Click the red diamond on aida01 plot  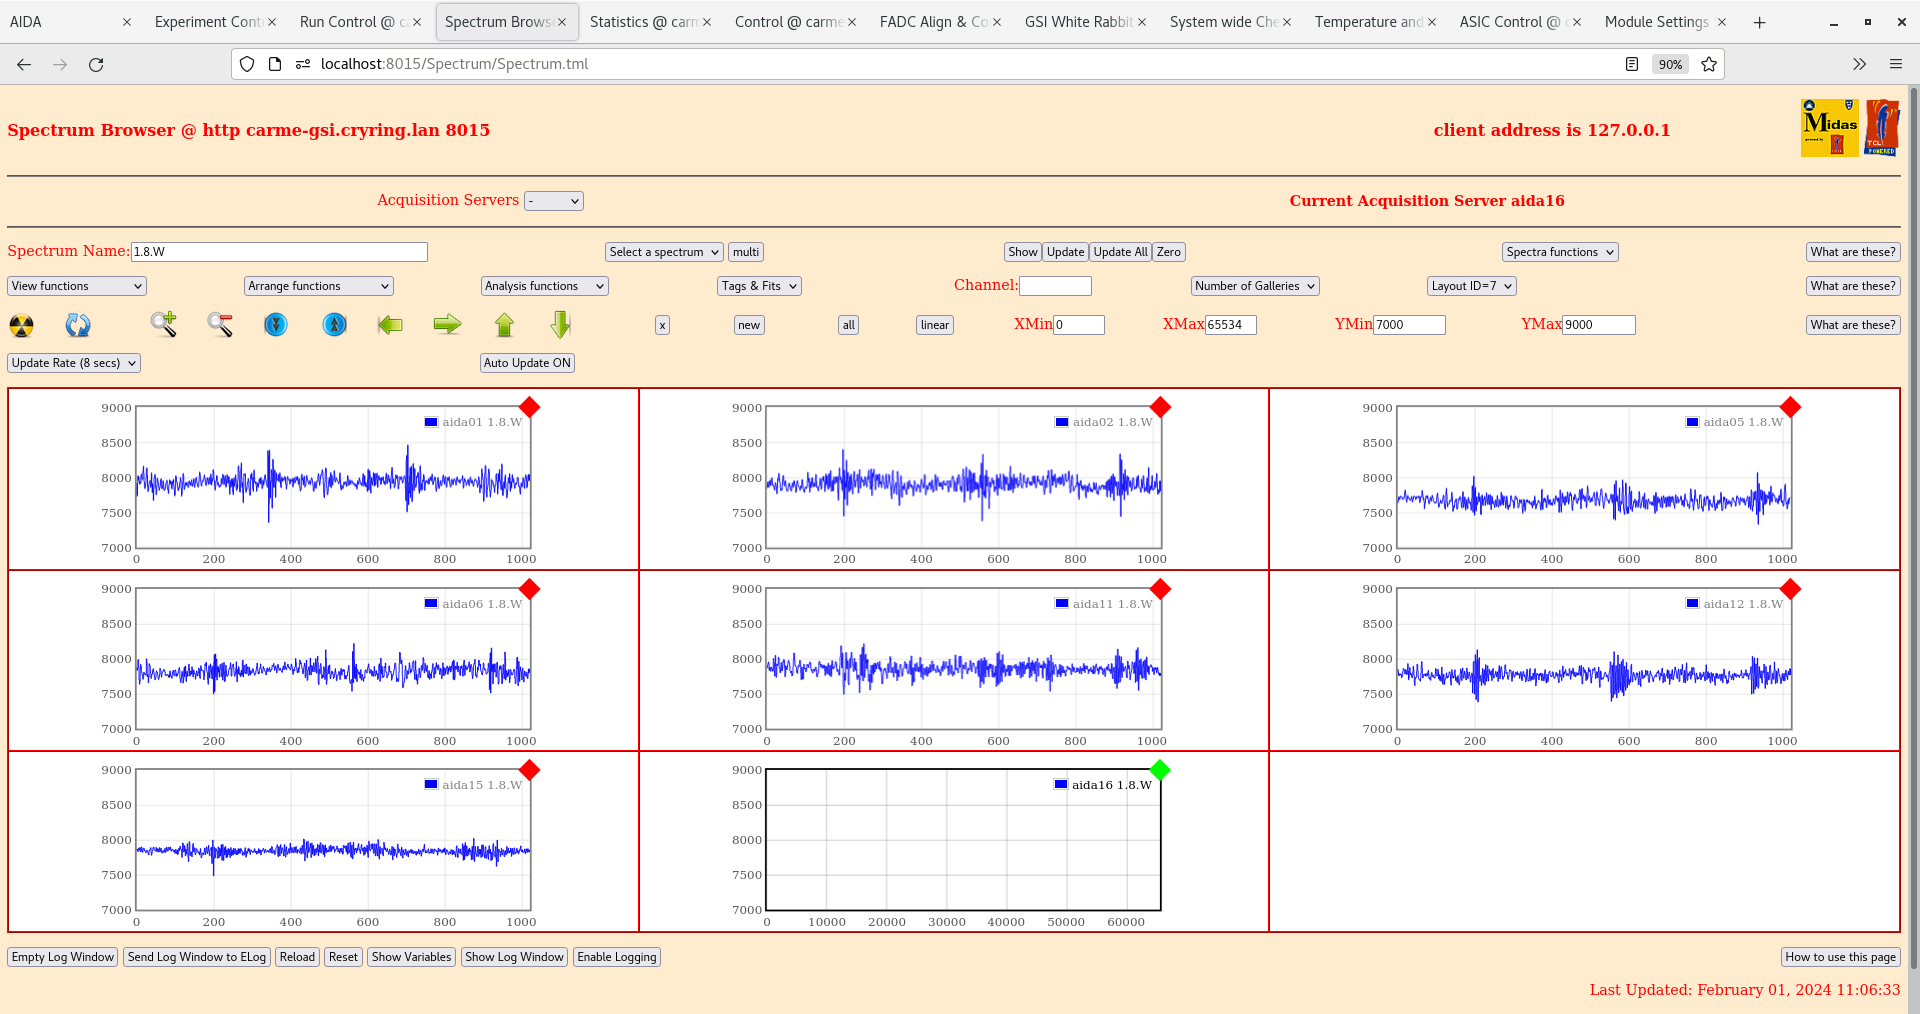[x=530, y=408]
